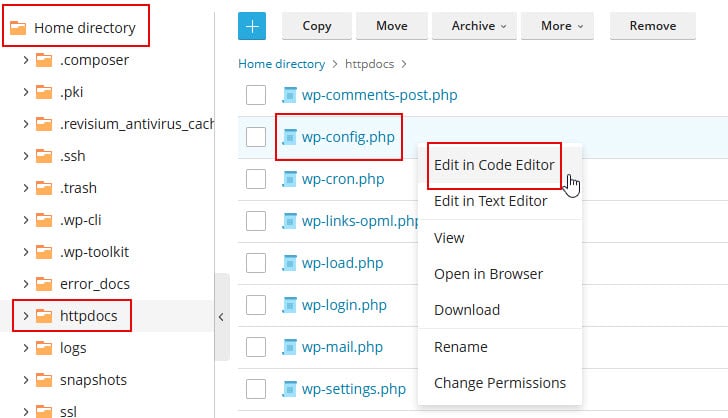
Task: Click the .revisium_antivirus_cache folder icon
Action: pos(44,124)
